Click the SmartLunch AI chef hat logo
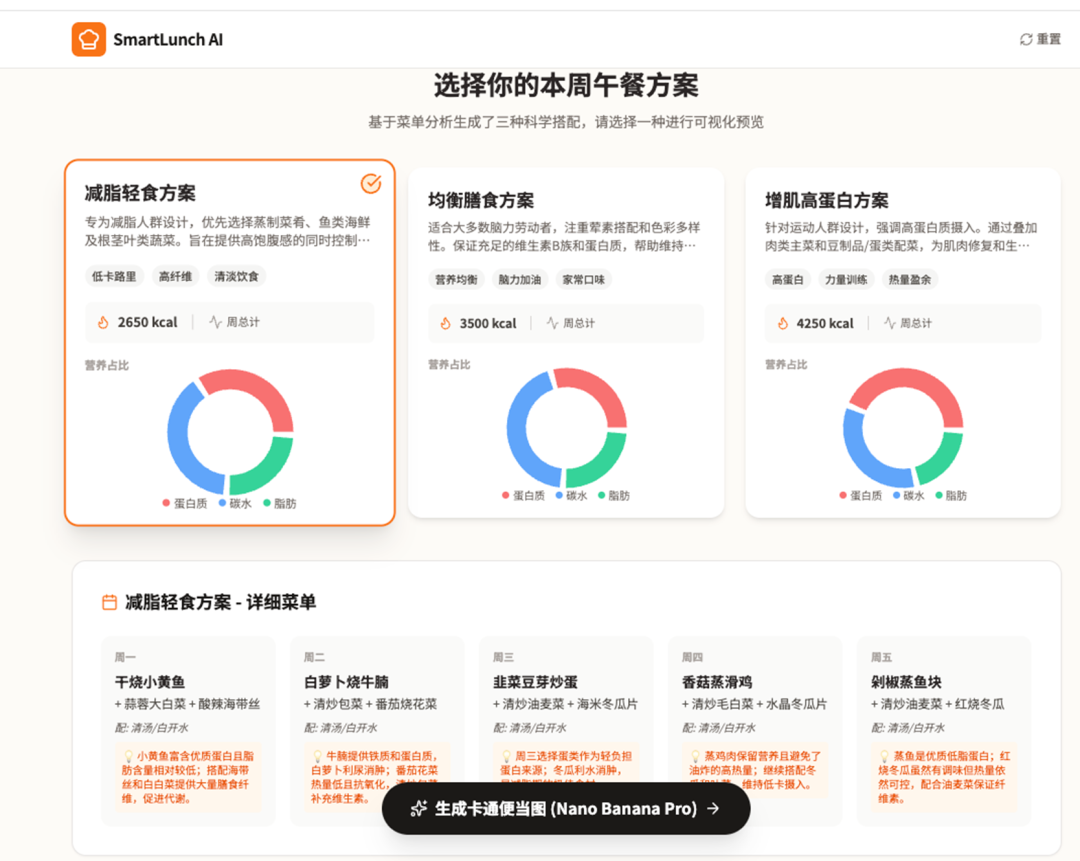Screen dimensions: 1080x861 point(89,40)
